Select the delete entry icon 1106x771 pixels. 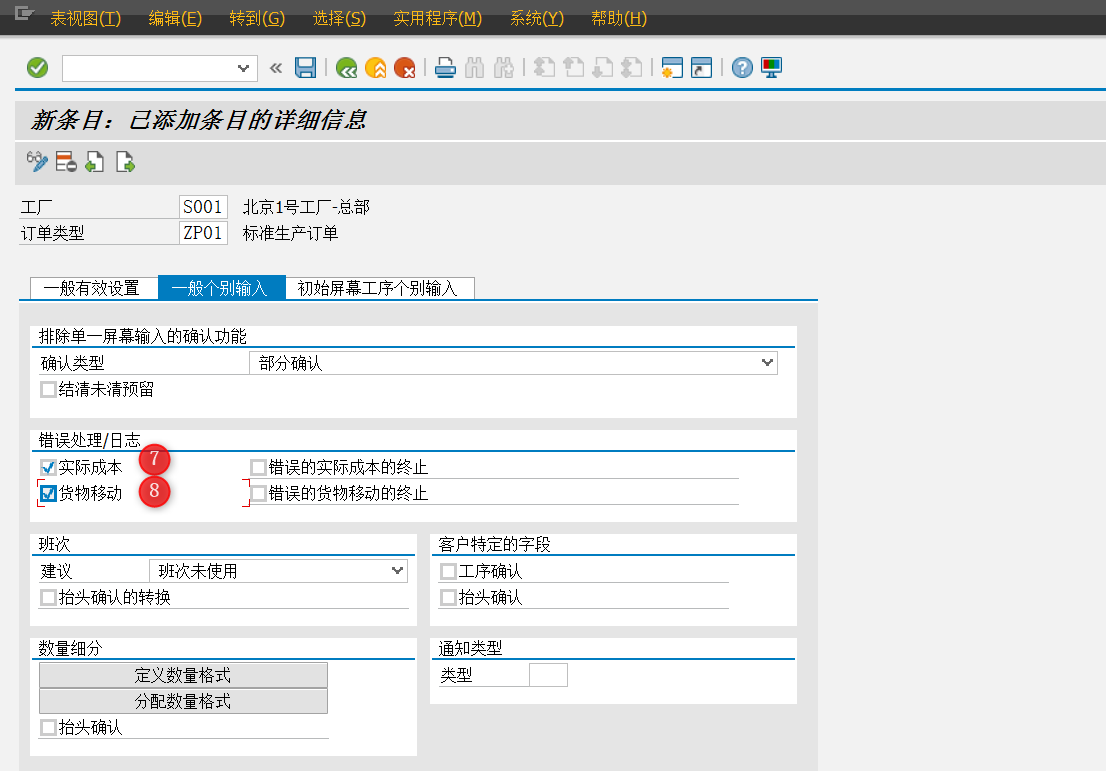pos(65,162)
